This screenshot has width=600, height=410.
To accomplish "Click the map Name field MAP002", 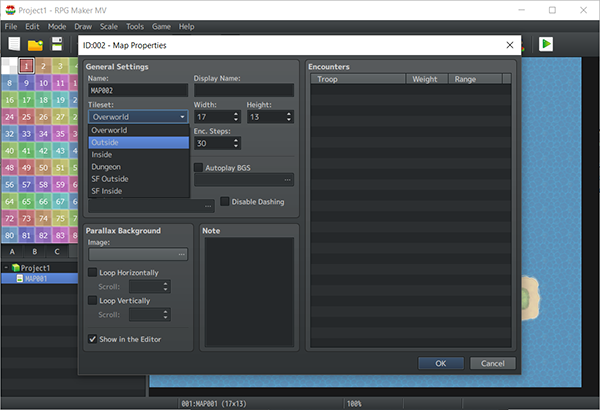I will [138, 90].
